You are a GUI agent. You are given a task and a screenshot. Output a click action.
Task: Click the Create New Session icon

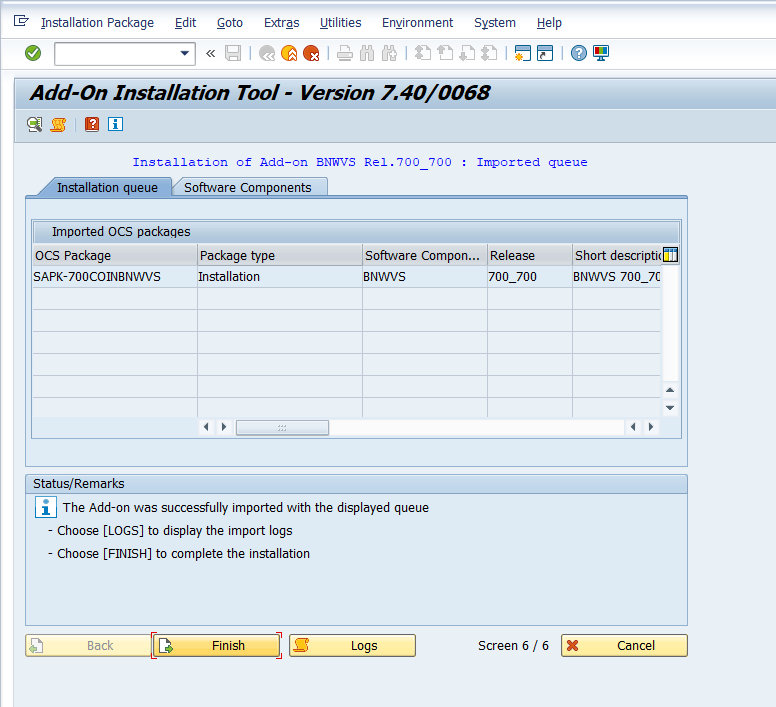(522, 53)
